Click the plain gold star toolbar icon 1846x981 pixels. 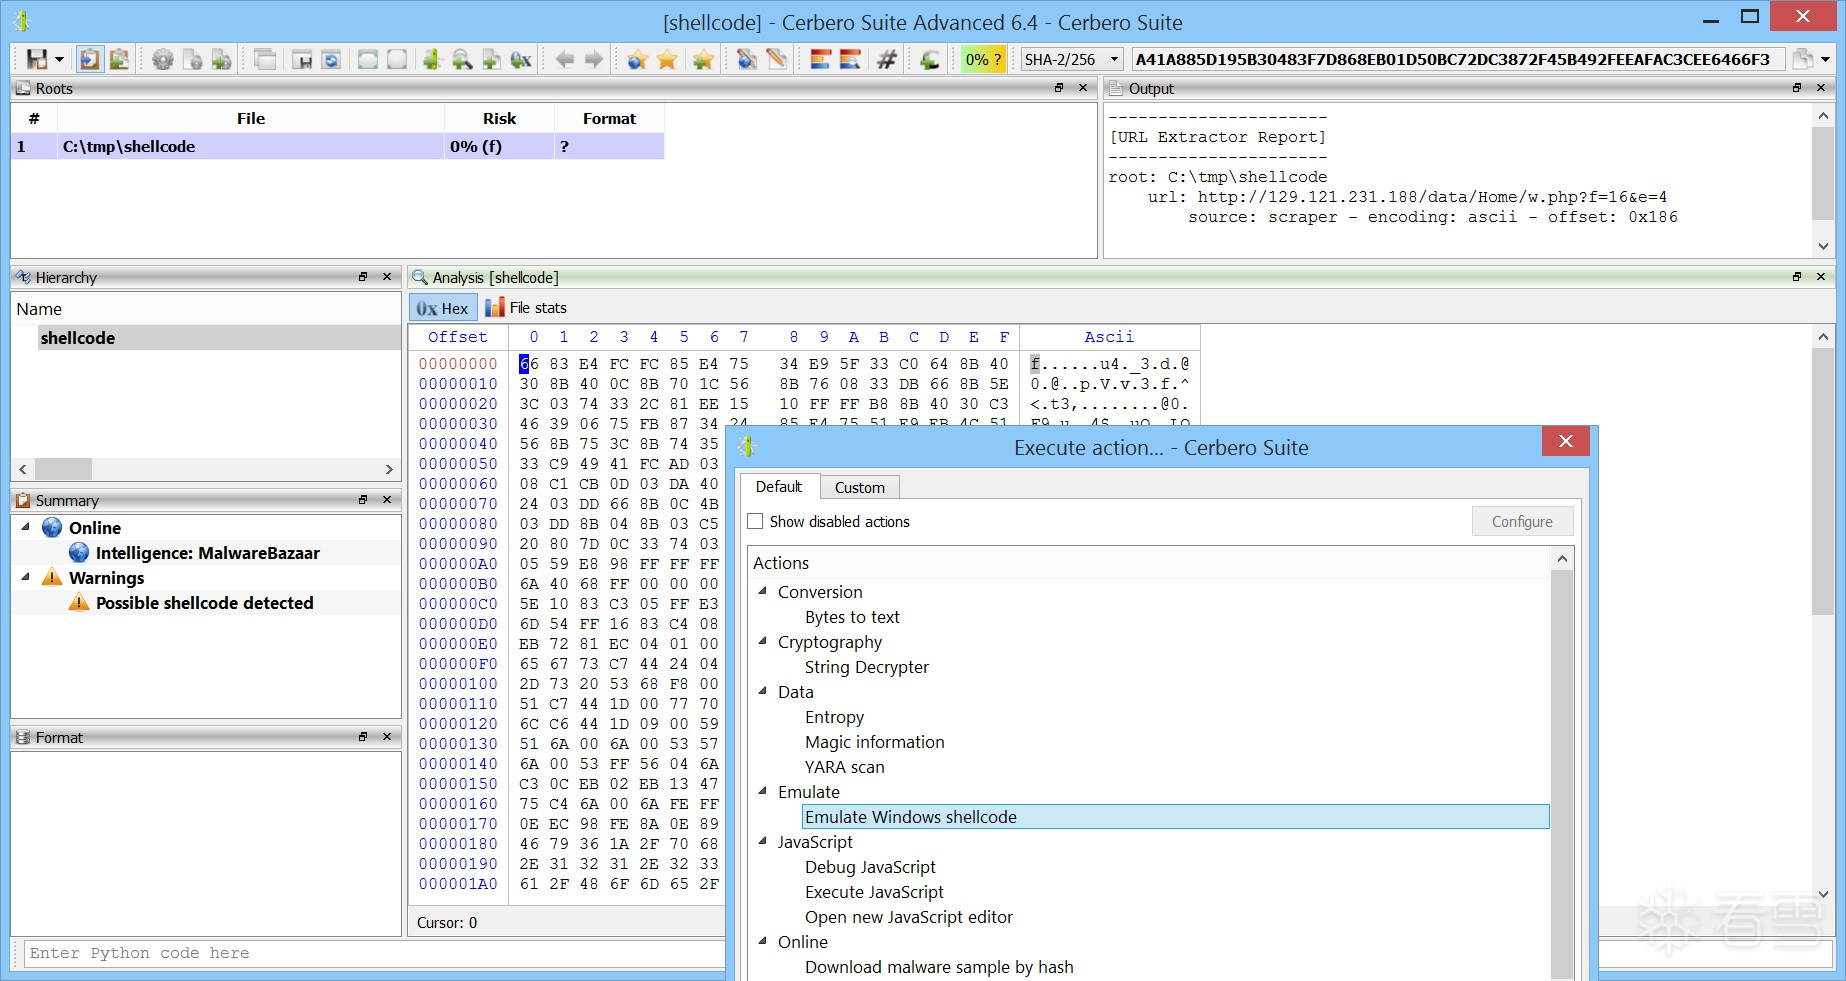(x=667, y=60)
